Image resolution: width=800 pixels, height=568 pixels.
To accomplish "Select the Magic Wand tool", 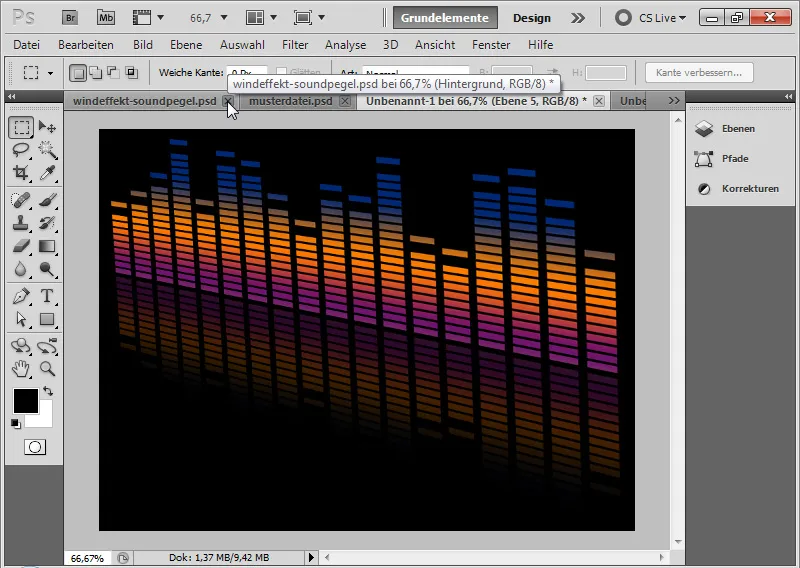I will point(47,150).
